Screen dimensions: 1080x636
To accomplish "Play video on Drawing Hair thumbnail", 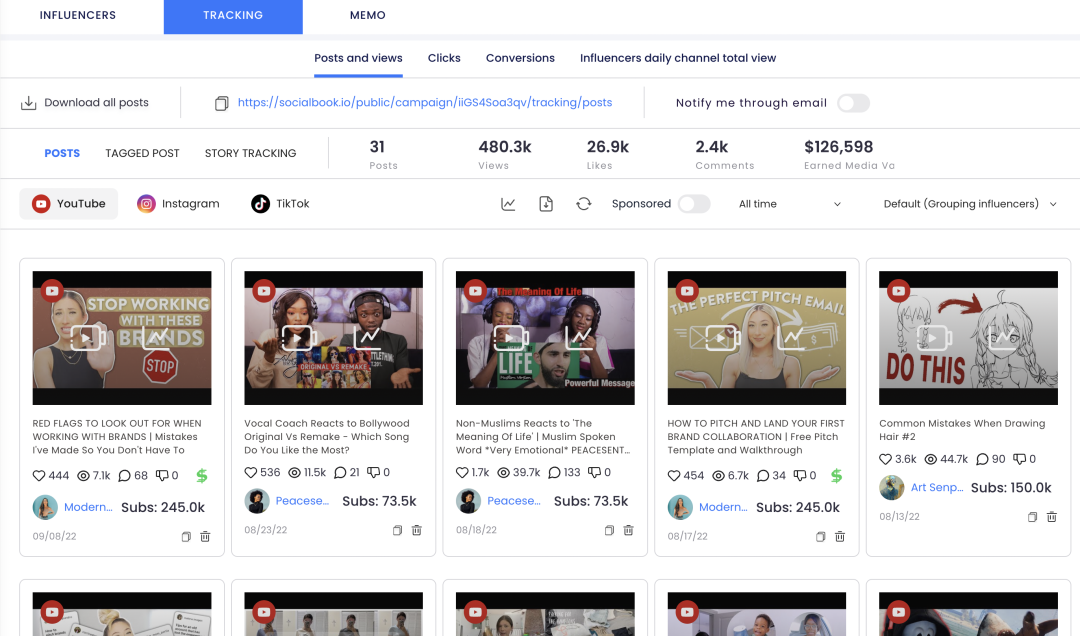I will click(935, 338).
